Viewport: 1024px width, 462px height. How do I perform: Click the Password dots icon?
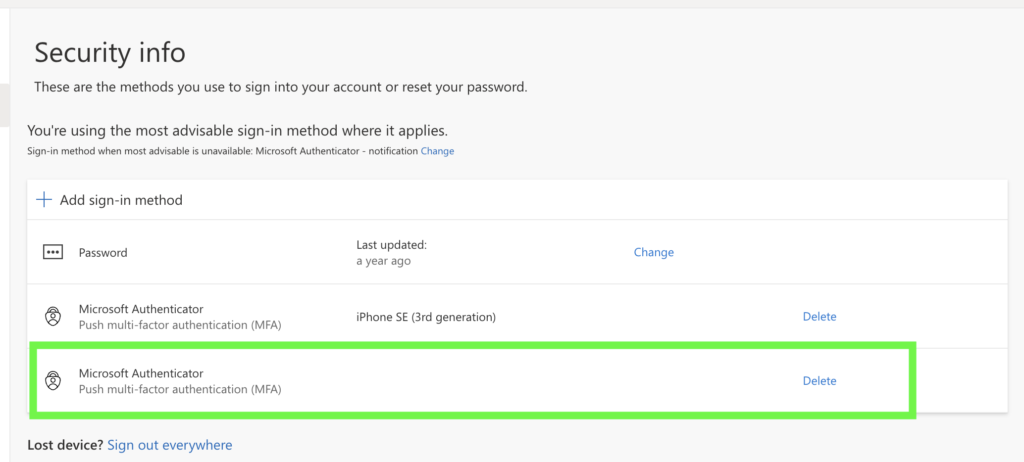53,252
